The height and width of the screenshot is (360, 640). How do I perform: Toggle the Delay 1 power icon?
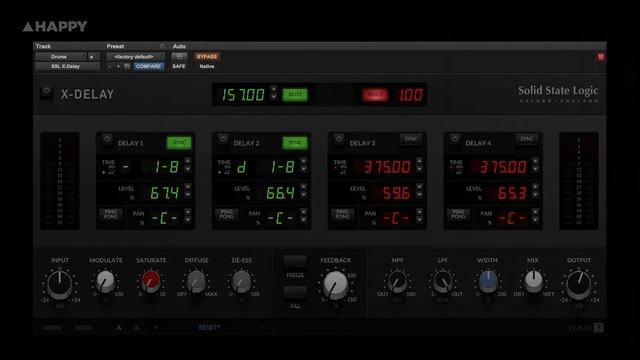click(x=107, y=139)
